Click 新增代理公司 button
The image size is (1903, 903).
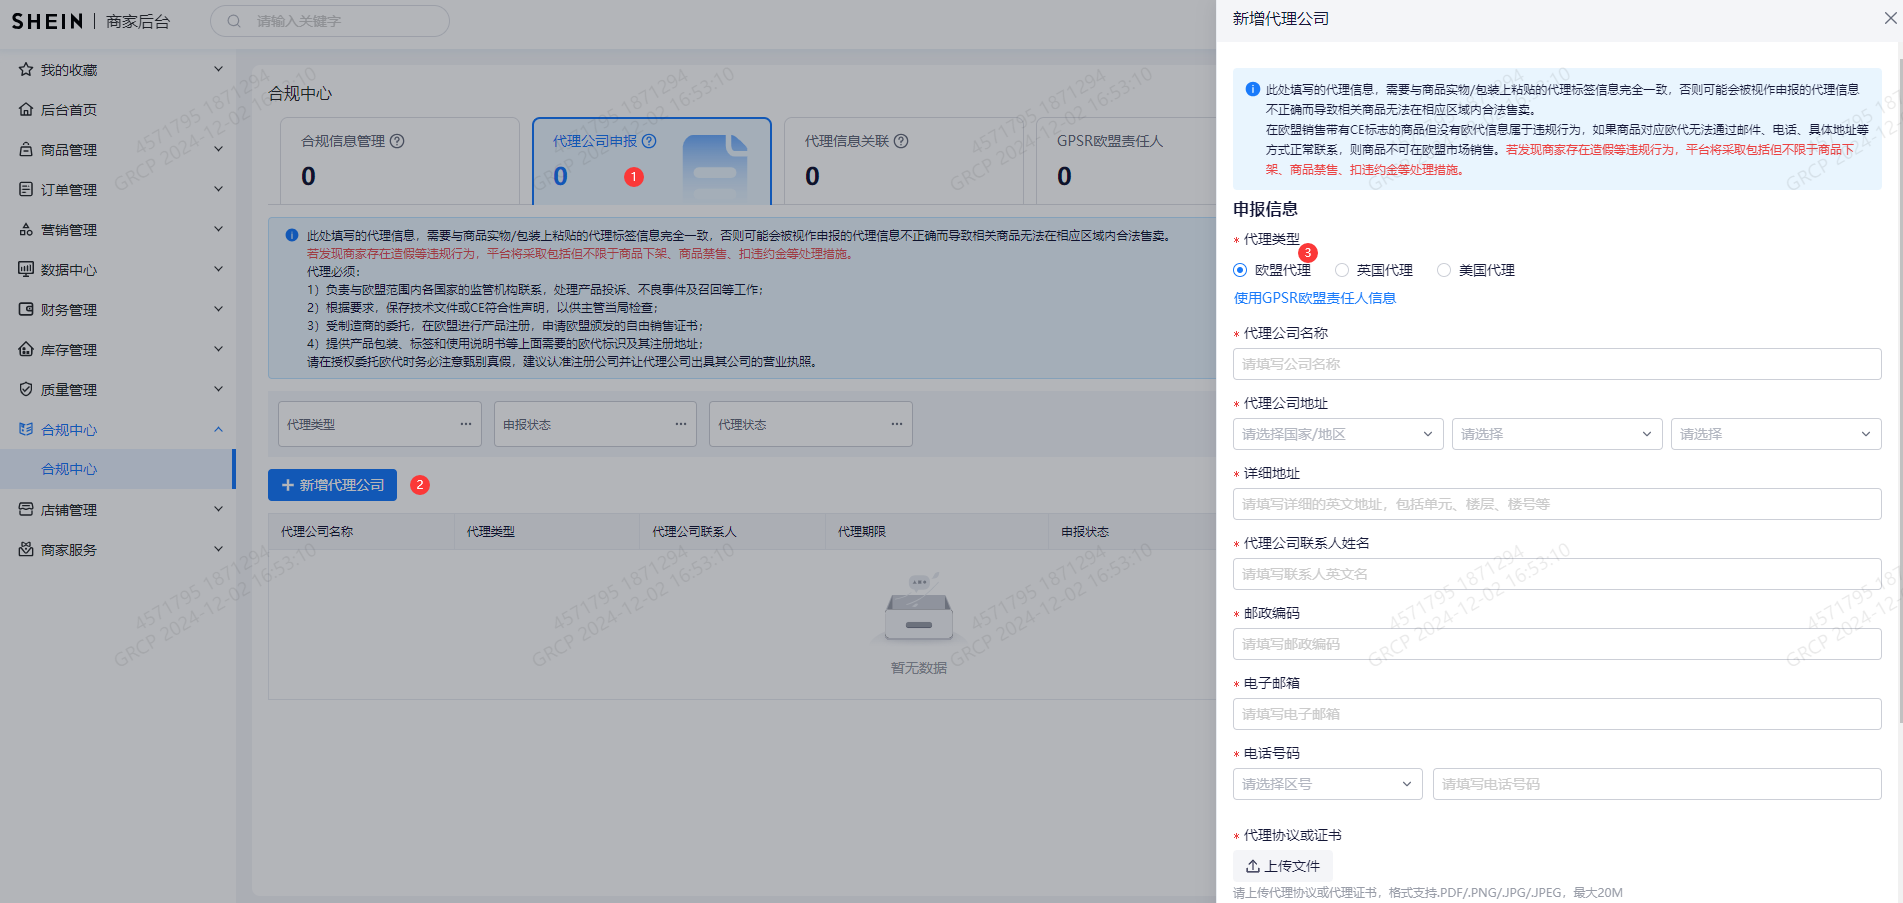click(332, 485)
